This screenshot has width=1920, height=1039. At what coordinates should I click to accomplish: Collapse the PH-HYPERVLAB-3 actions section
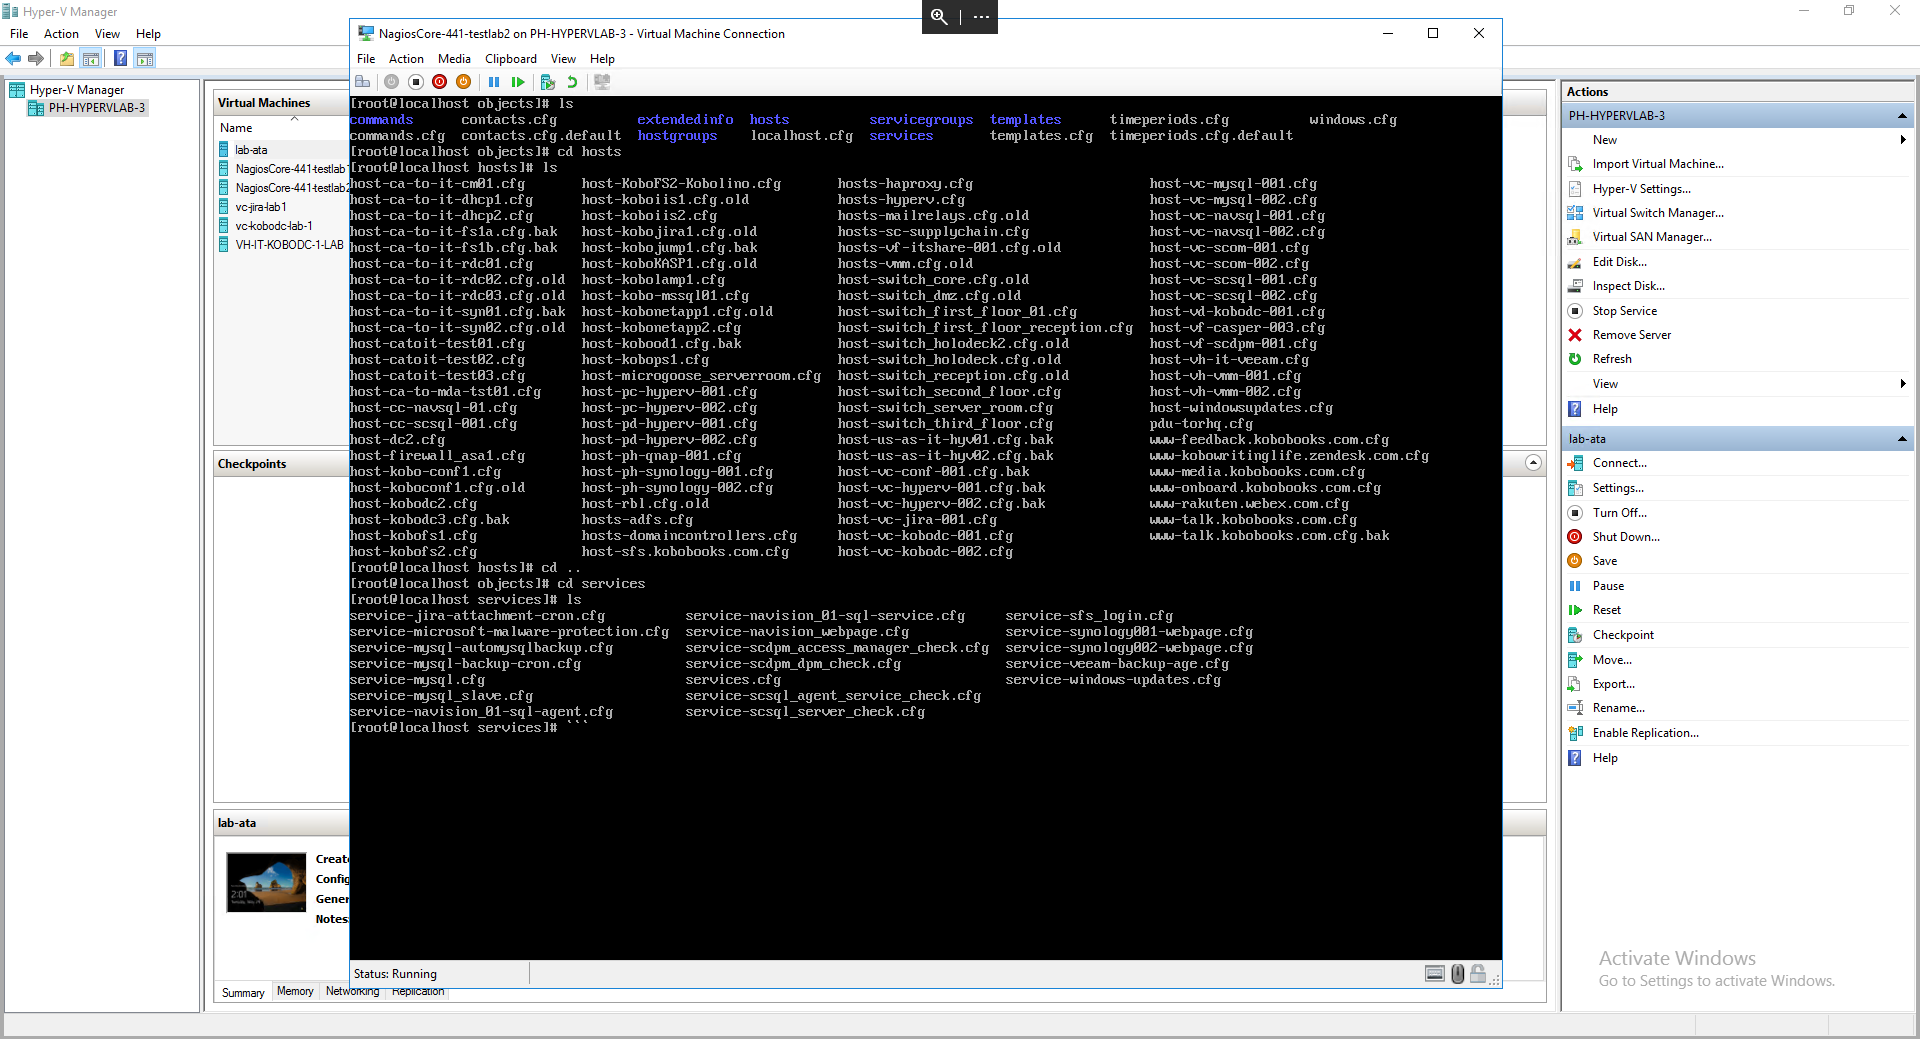click(x=1902, y=116)
